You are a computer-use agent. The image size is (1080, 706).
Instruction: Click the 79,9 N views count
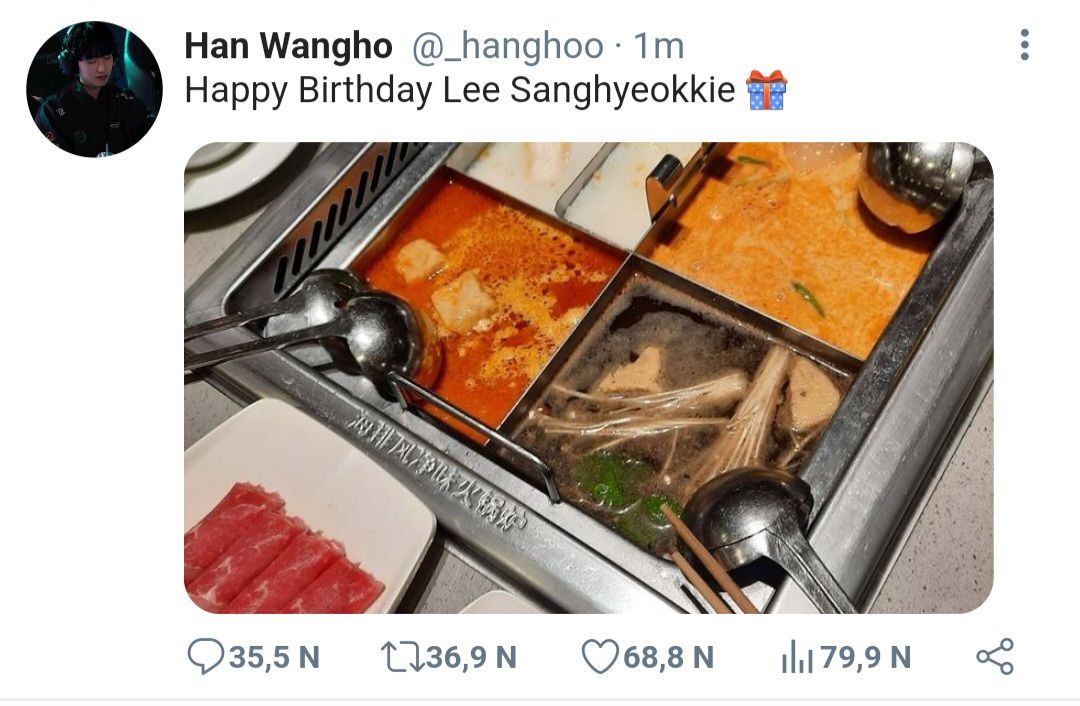tap(866, 657)
